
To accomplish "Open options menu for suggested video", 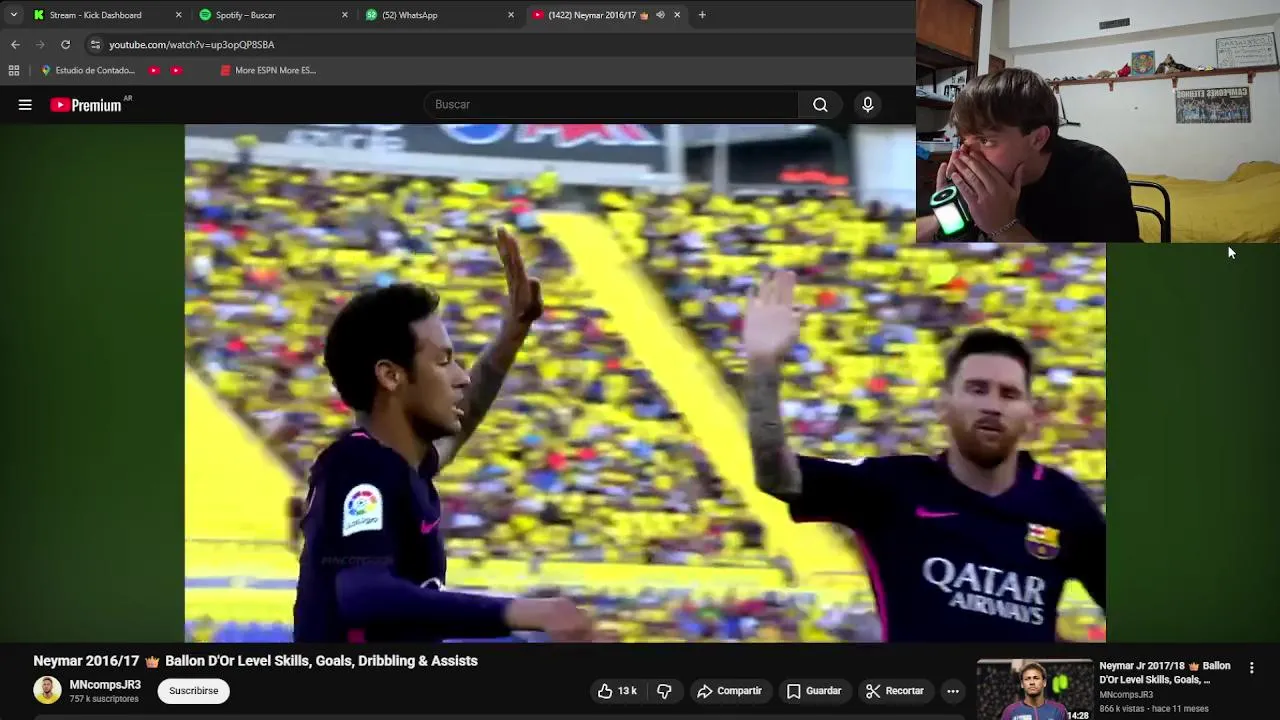I will click(1251, 668).
